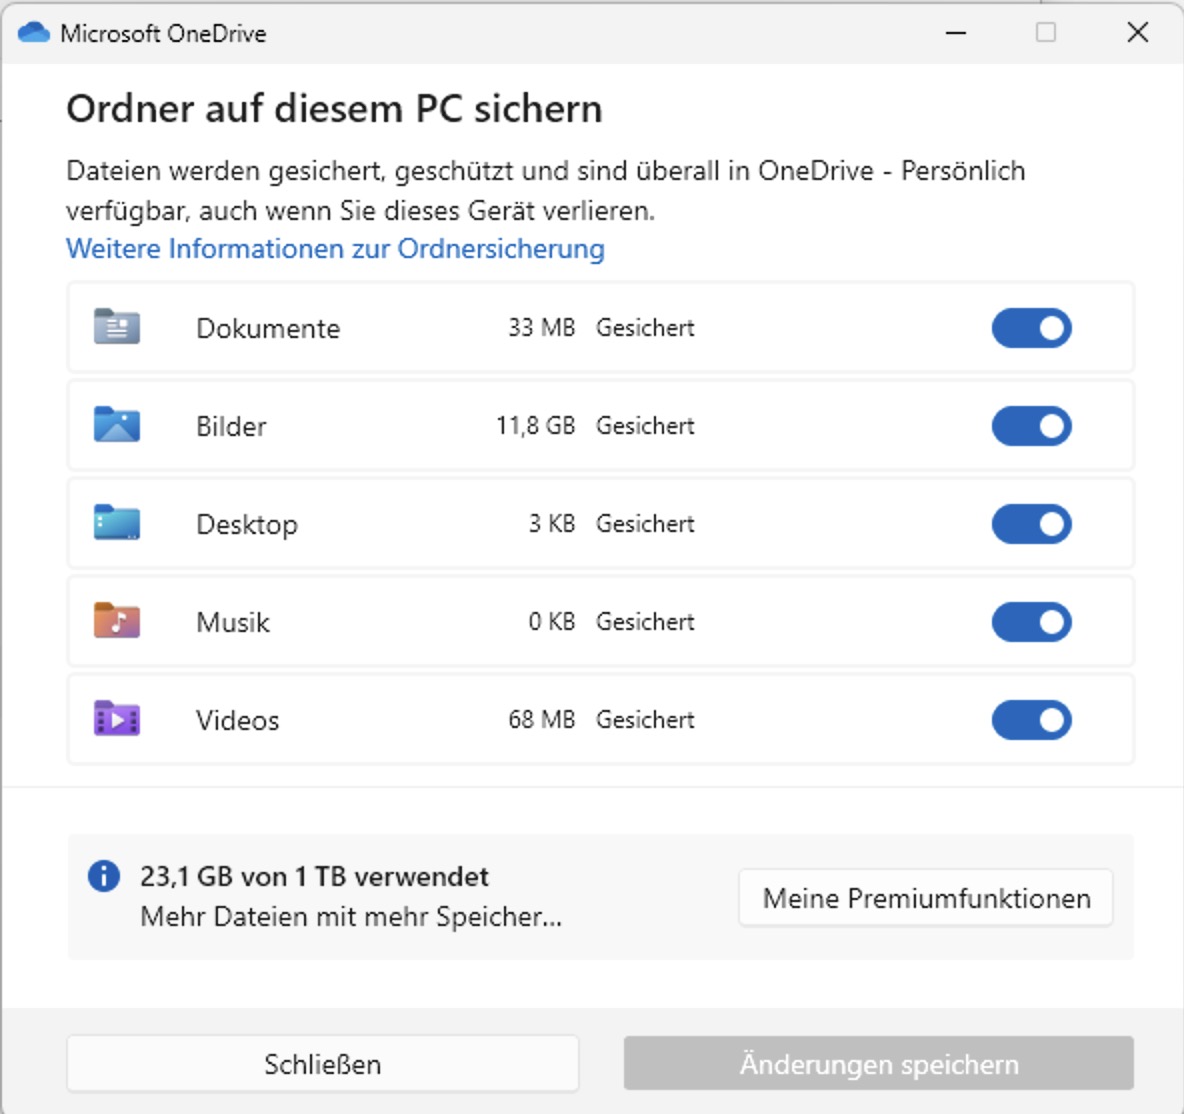Click the Musik folder icon

click(116, 621)
